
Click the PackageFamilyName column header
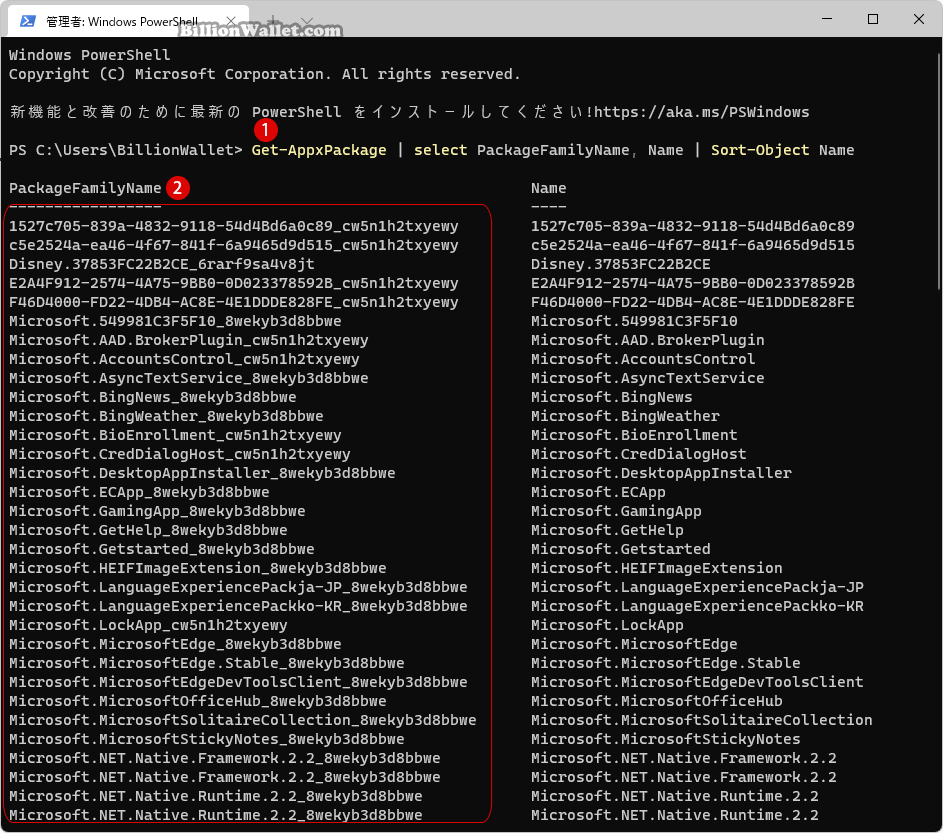(85, 188)
